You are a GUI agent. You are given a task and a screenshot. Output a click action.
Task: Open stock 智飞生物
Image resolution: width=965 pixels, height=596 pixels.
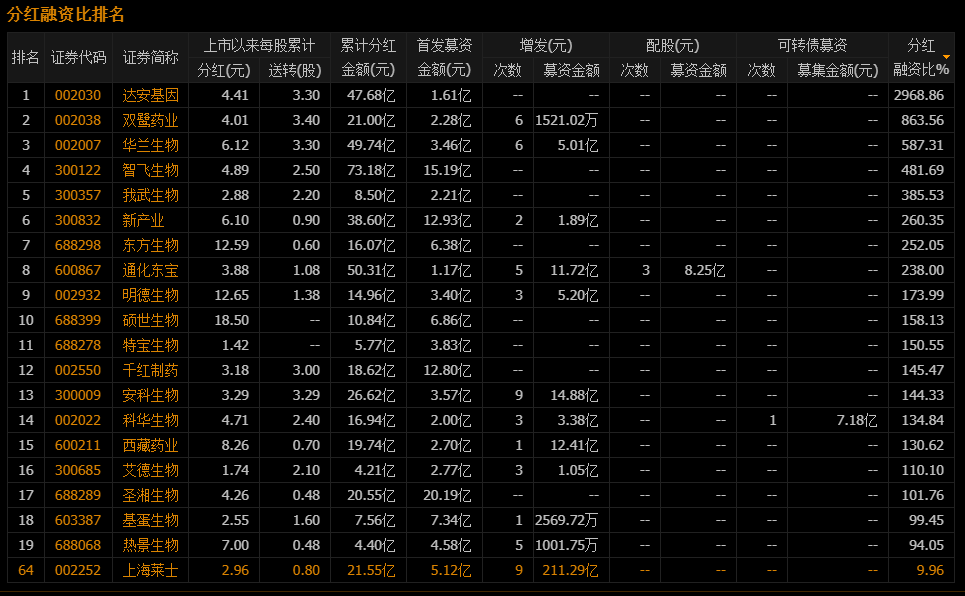pyautogui.click(x=150, y=170)
